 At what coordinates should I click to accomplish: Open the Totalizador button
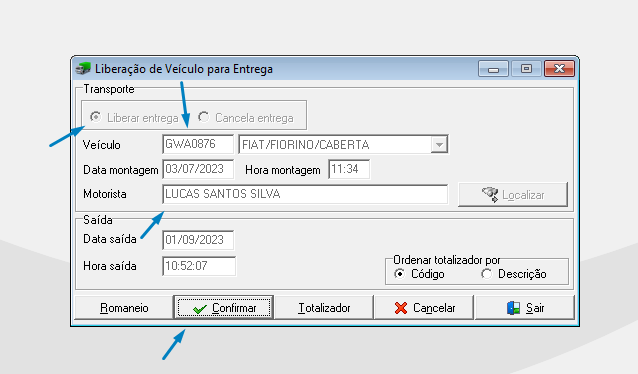click(324, 308)
